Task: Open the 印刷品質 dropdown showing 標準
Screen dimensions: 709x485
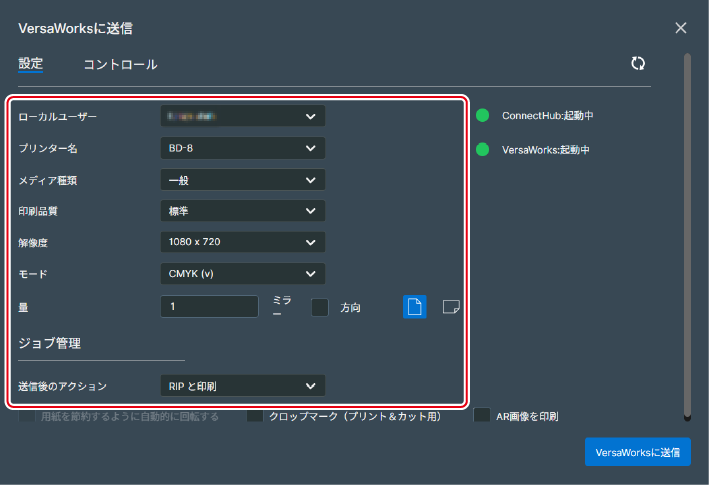Action: coord(243,211)
